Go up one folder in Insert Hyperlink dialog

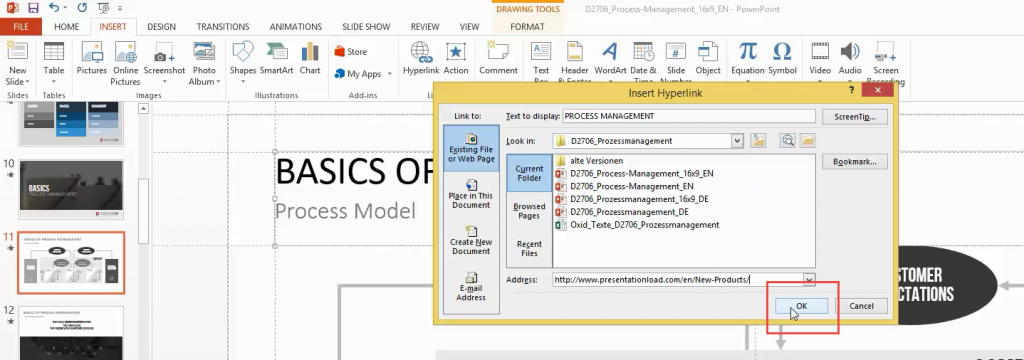click(x=758, y=140)
